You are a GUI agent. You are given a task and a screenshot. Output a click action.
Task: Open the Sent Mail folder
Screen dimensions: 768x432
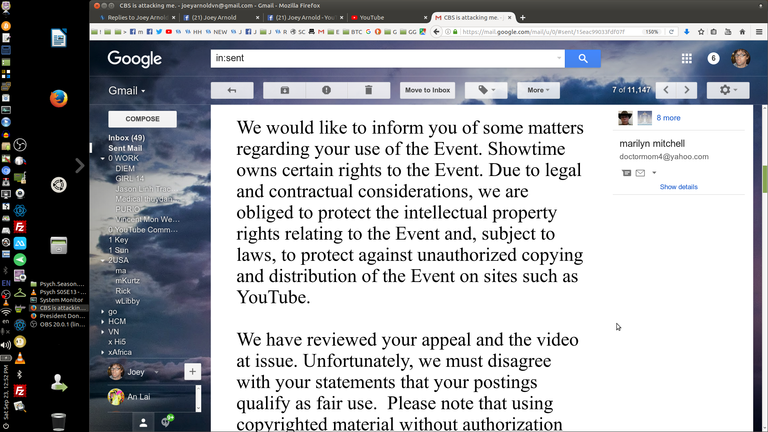pyautogui.click(x=125, y=148)
